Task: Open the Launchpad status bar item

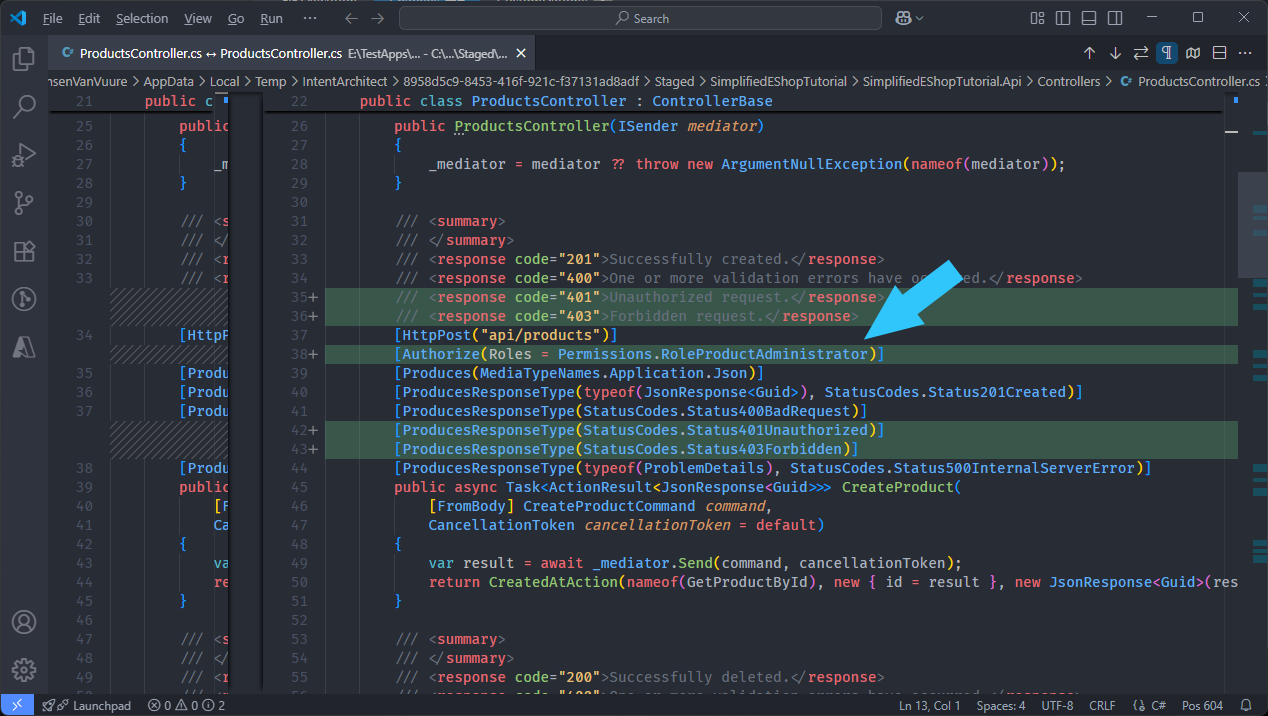Action: coord(86,705)
